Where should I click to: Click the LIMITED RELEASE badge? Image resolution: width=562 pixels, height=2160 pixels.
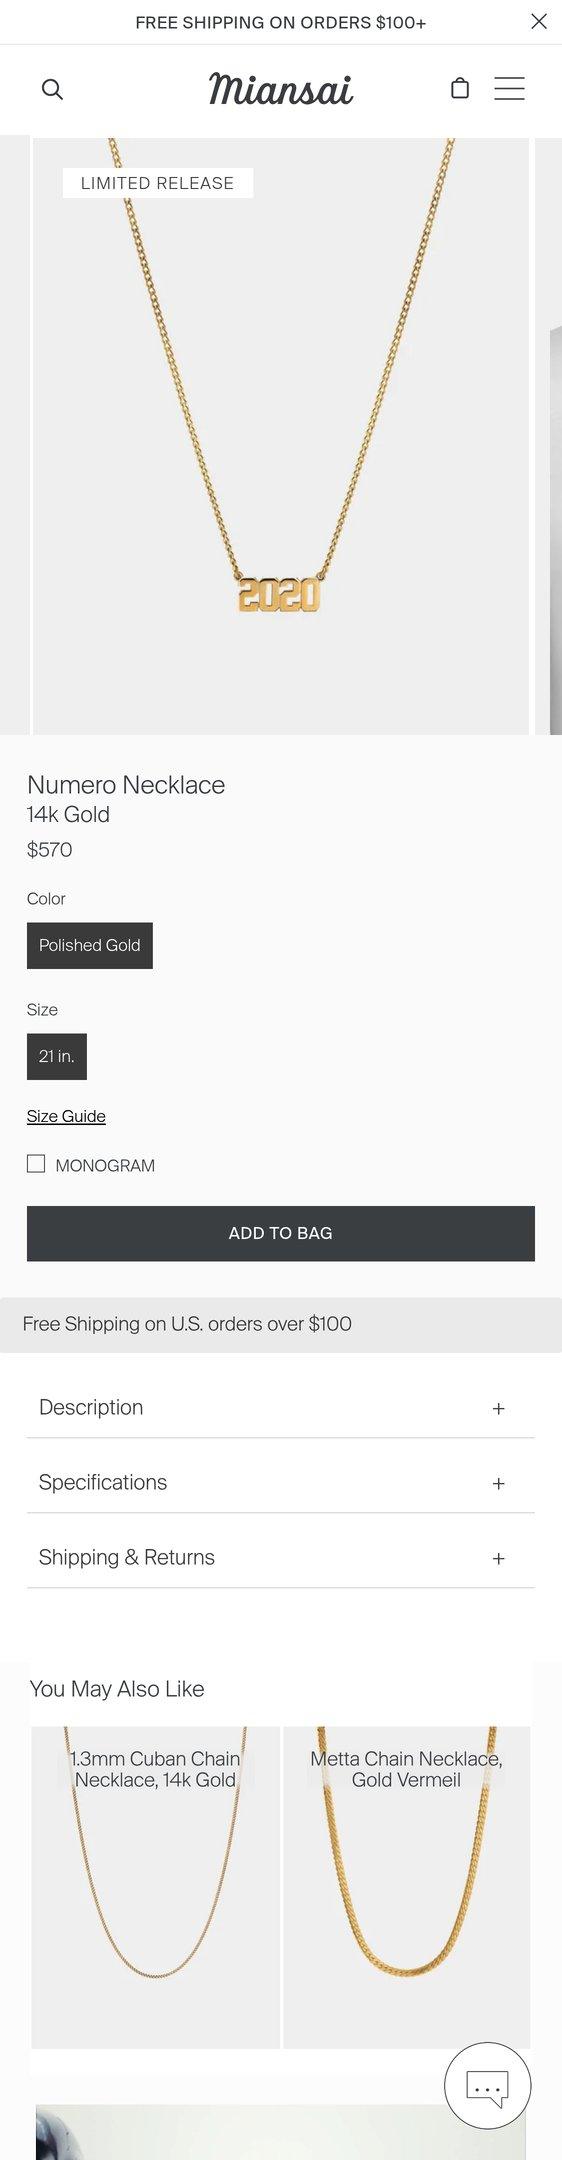click(x=158, y=183)
